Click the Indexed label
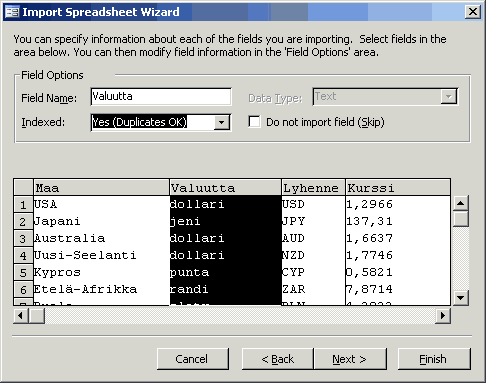Screen dimensions: 486x383 coord(43,122)
